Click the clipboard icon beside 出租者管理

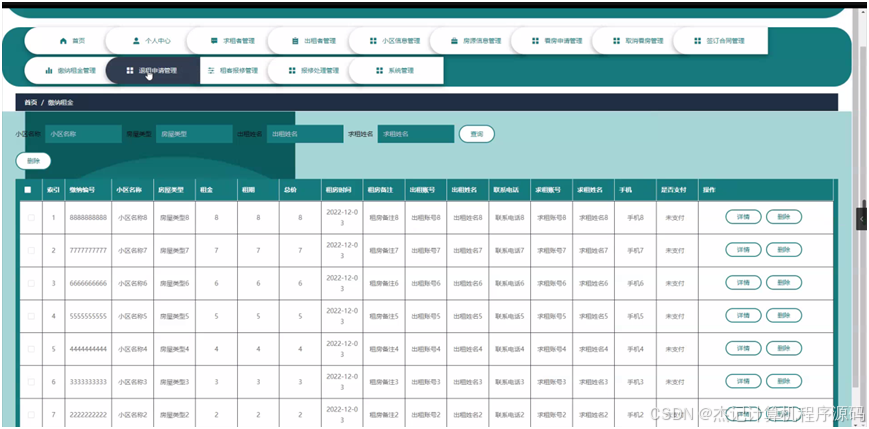(x=295, y=41)
